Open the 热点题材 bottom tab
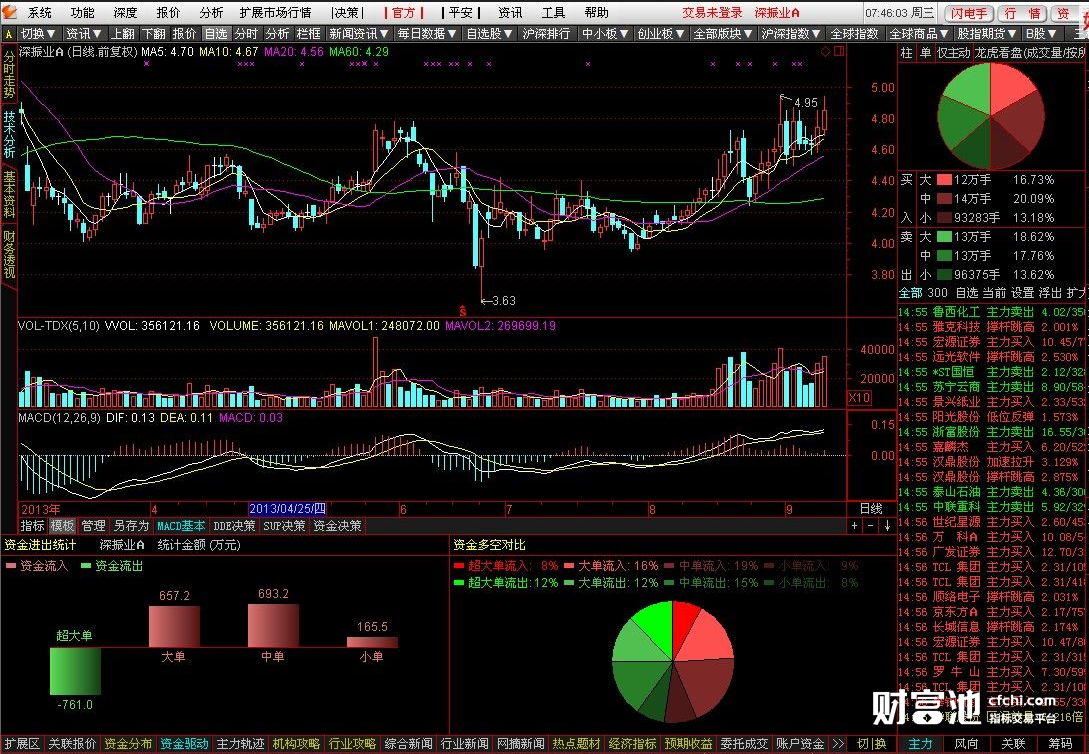The width and height of the screenshot is (1089, 754). pos(576,744)
